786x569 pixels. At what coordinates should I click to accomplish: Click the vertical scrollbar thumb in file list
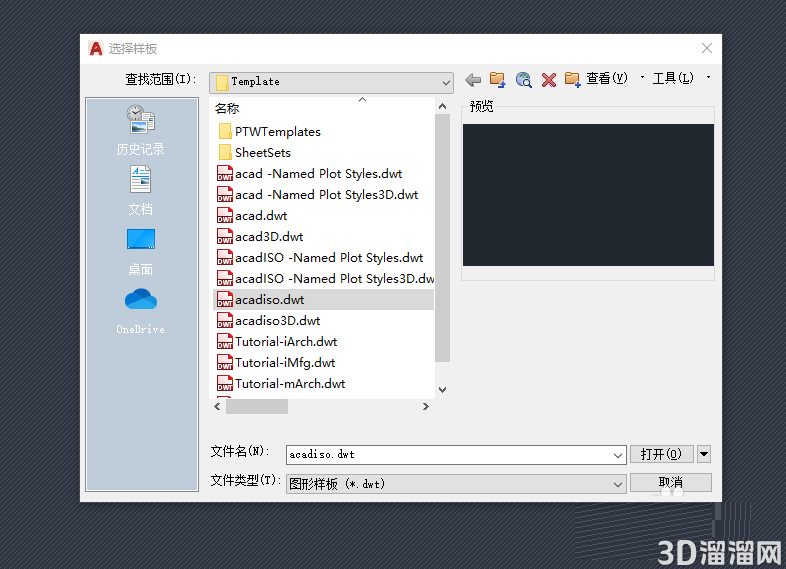tap(442, 238)
